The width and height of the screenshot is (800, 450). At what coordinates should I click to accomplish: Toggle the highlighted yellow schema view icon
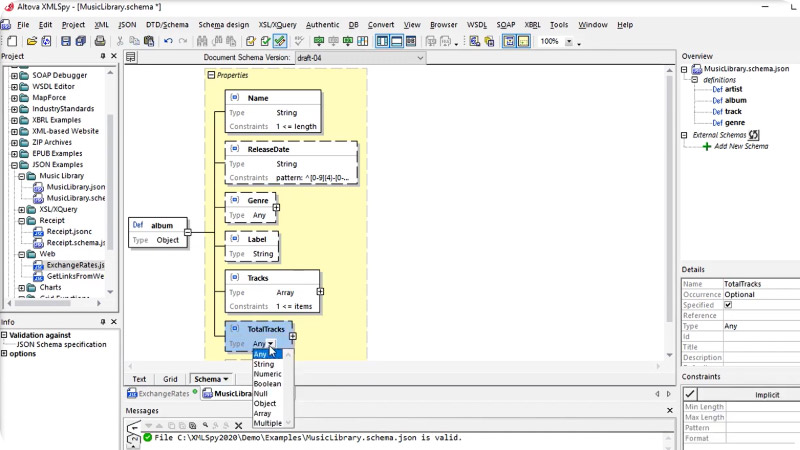[523, 41]
